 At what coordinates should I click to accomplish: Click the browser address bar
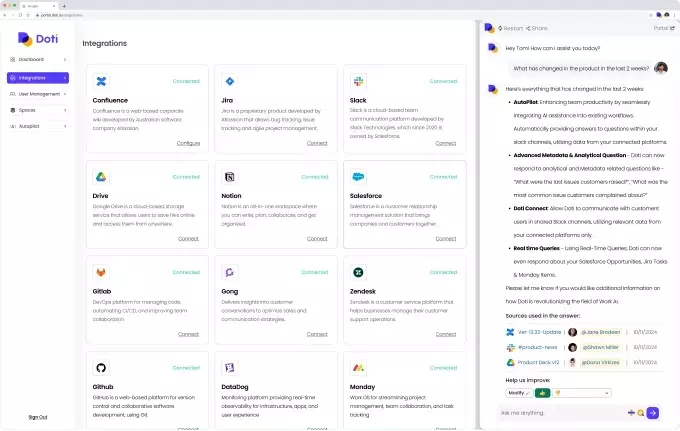point(338,15)
